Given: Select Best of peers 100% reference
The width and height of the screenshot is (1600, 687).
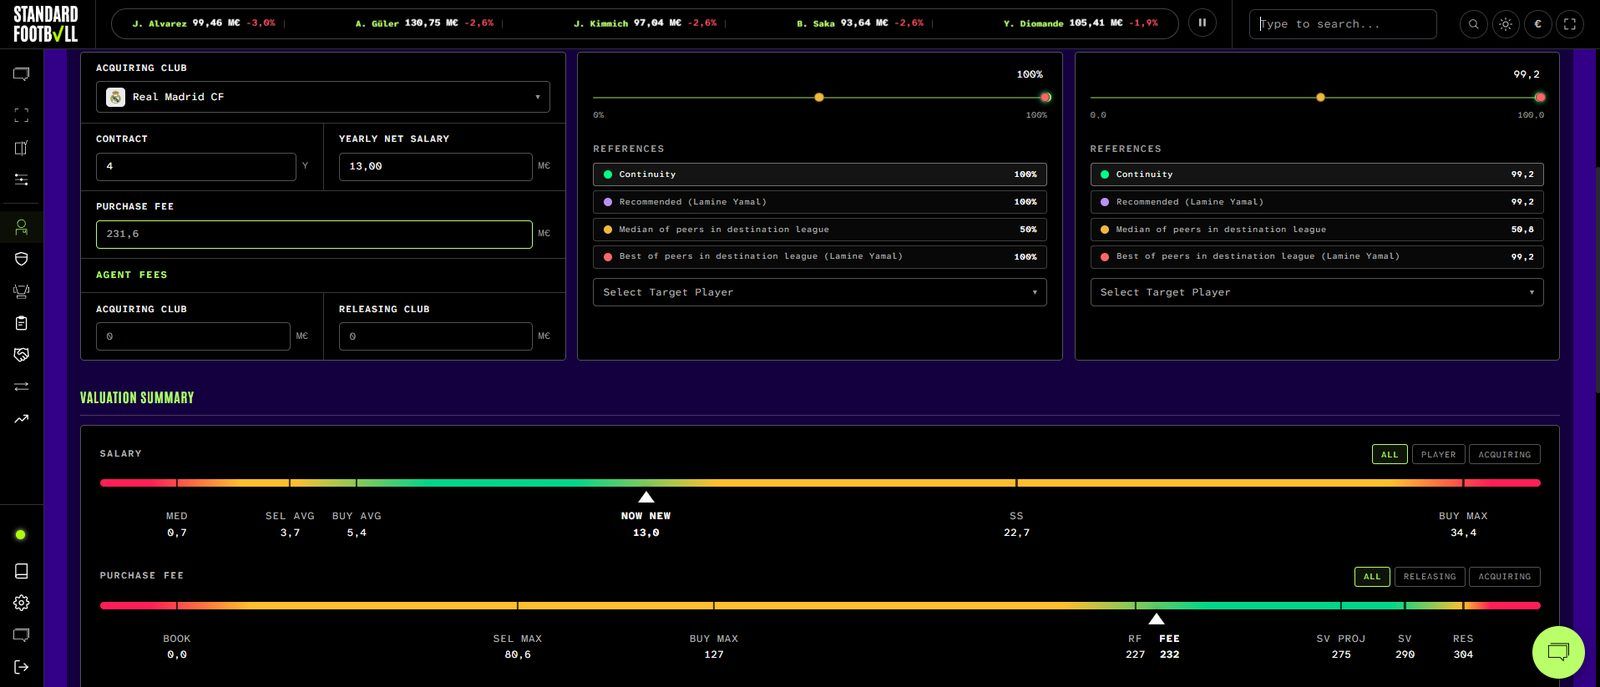Looking at the screenshot, I should coord(820,257).
